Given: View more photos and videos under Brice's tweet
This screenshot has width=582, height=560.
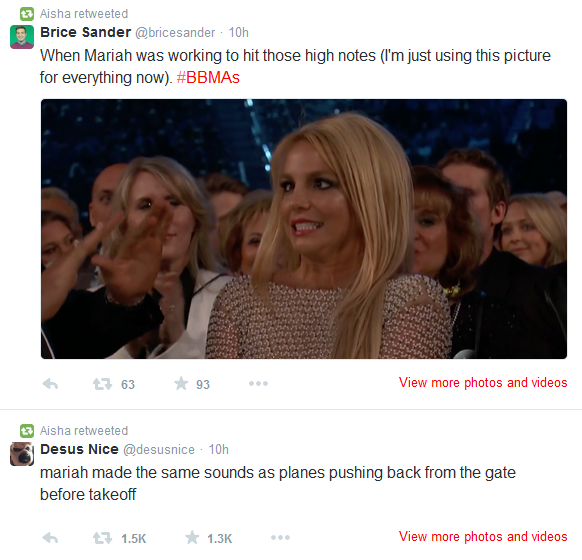Looking at the screenshot, I should (483, 383).
